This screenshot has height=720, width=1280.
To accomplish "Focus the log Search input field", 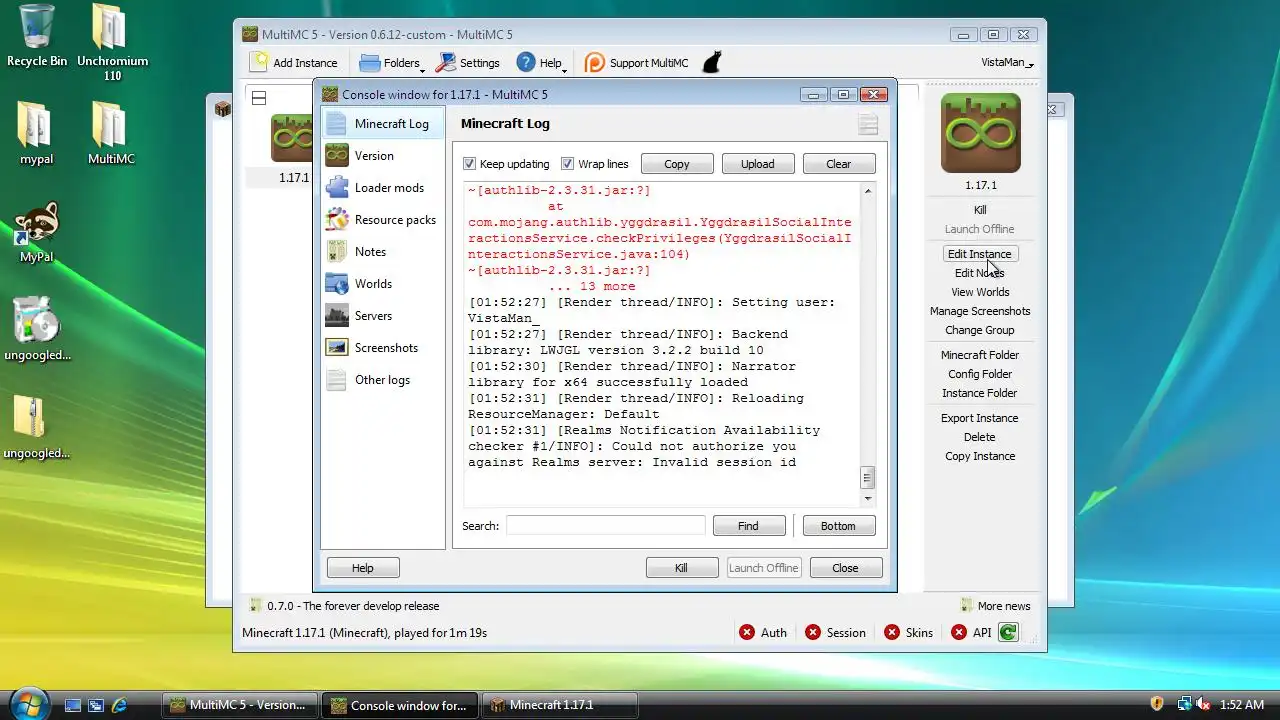I will coord(605,526).
